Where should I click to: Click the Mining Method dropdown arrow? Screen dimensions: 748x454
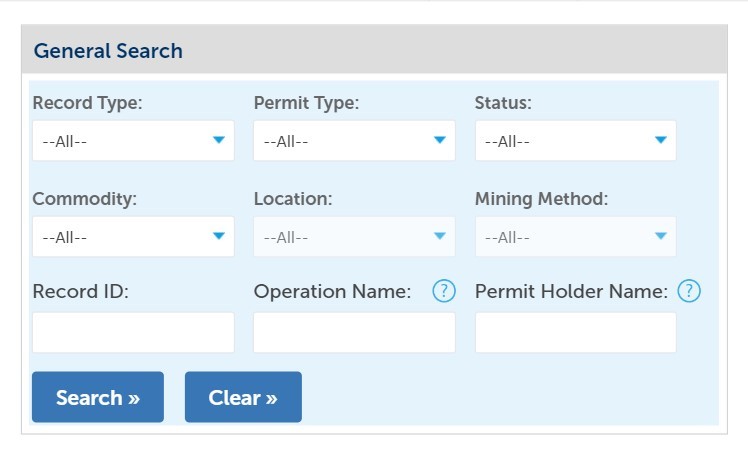pos(660,236)
